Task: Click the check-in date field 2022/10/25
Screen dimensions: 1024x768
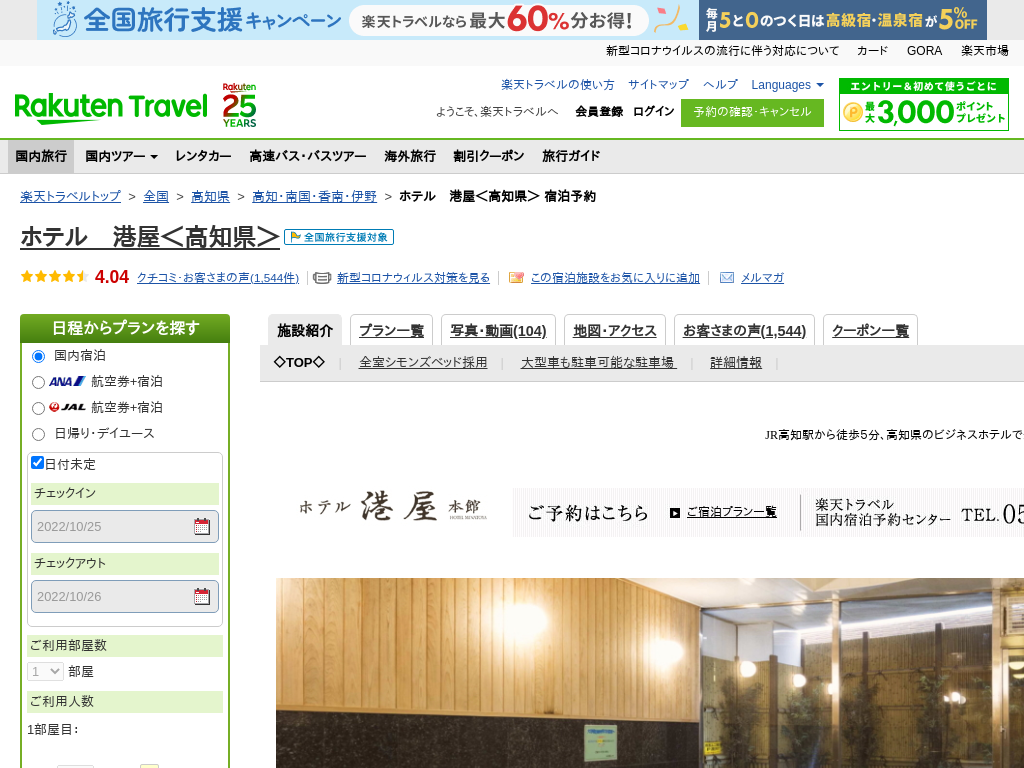Action: point(125,526)
